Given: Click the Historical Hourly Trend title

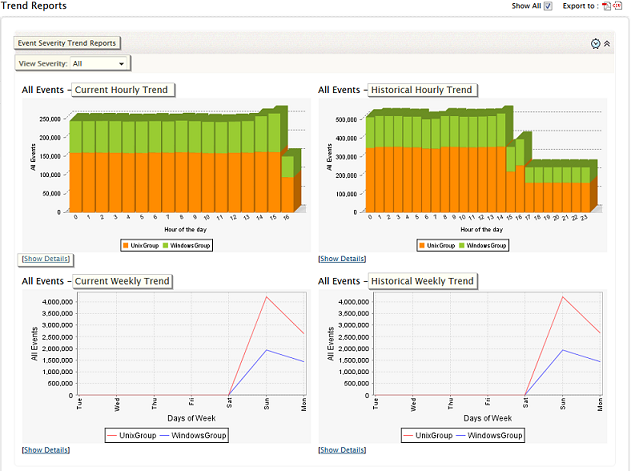Looking at the screenshot, I should click(421, 90).
